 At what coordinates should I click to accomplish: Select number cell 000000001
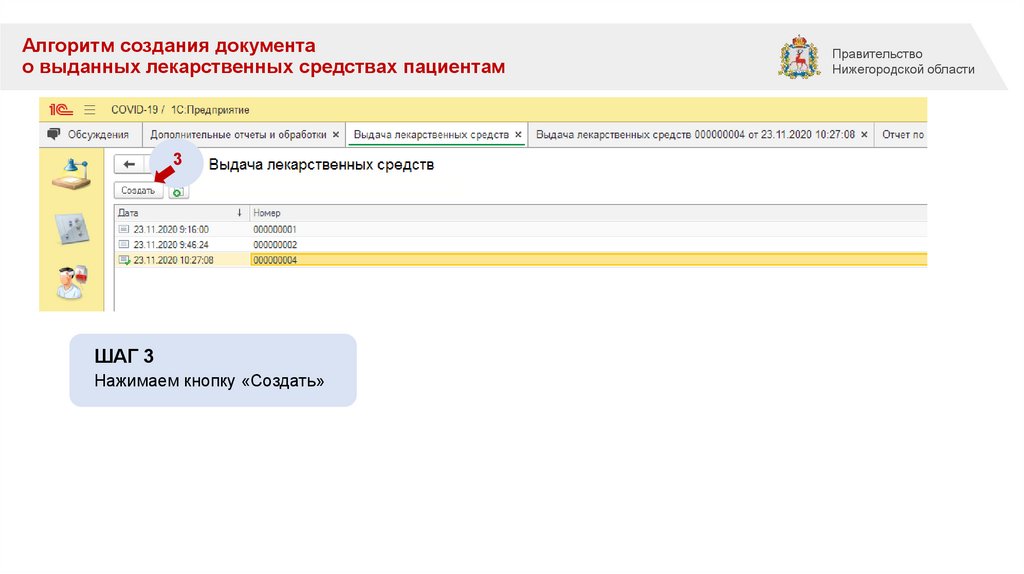click(x=275, y=229)
